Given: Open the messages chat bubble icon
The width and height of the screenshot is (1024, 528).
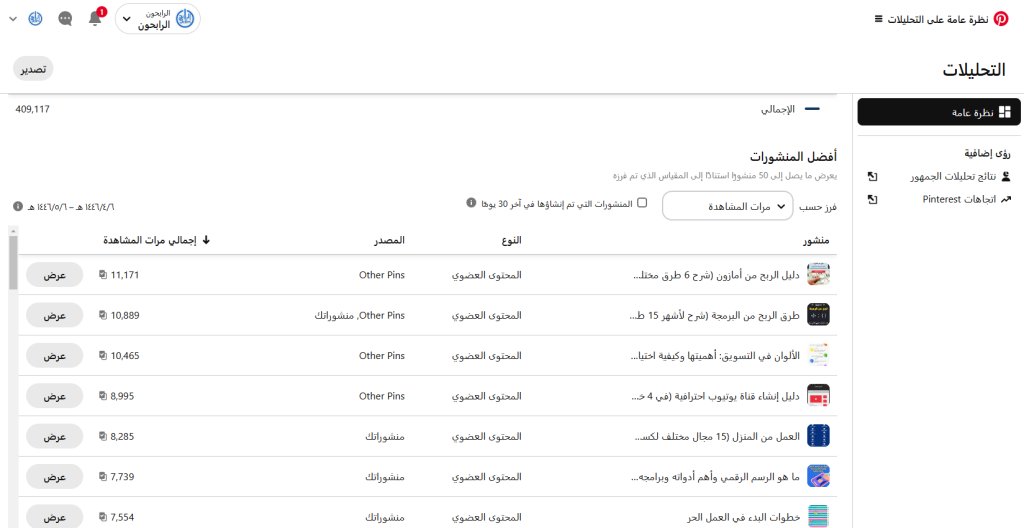Looking at the screenshot, I should [x=65, y=18].
